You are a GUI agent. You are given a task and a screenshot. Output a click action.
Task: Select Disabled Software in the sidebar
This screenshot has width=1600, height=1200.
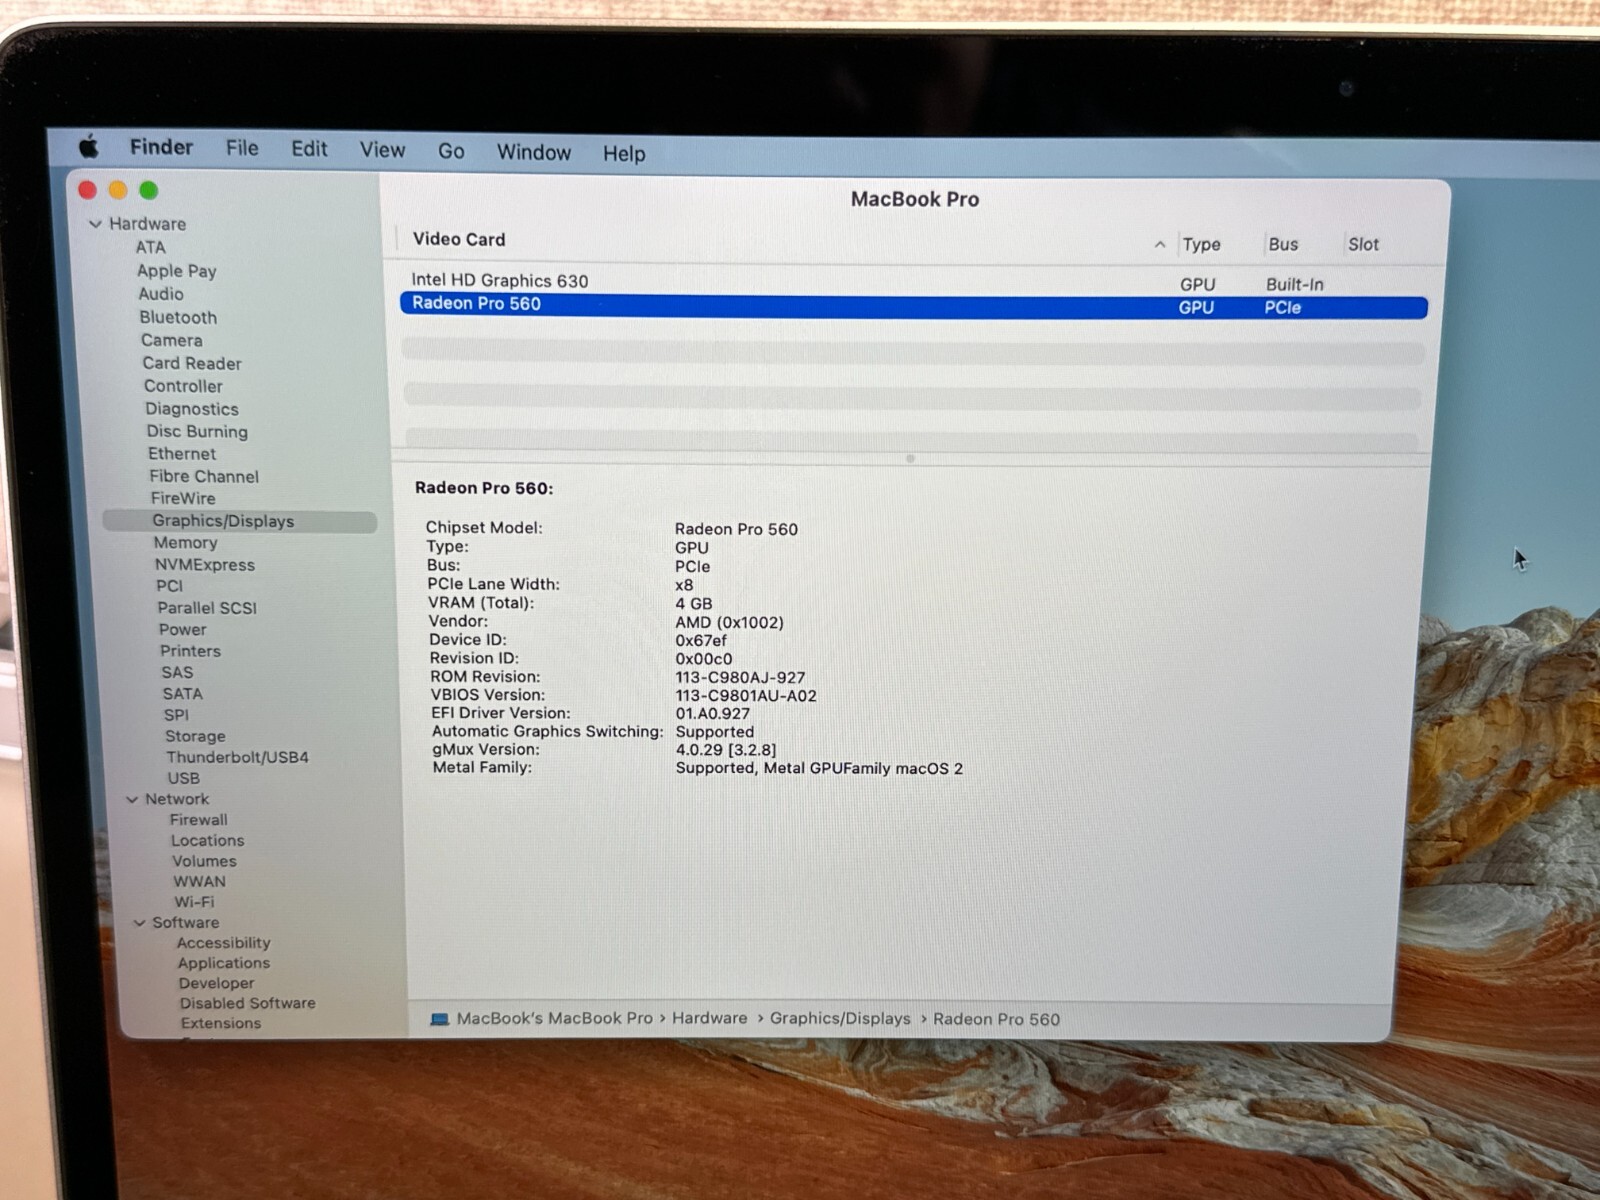(x=247, y=1002)
